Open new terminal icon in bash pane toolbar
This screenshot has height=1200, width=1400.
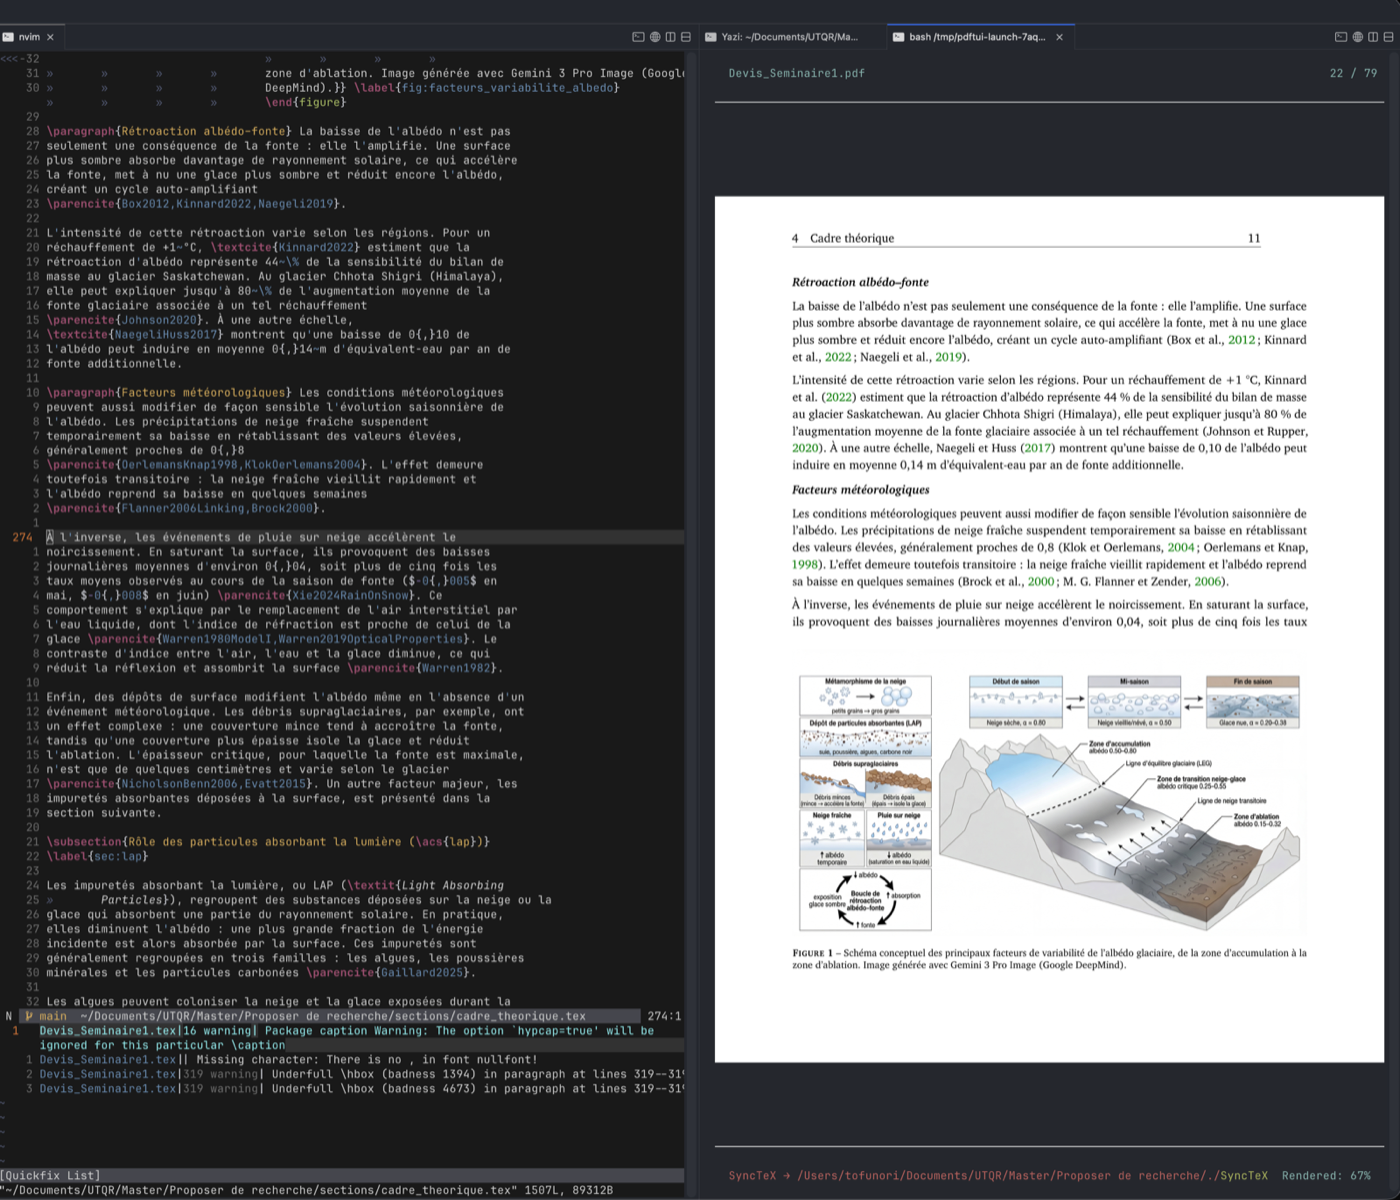pyautogui.click(x=1341, y=37)
